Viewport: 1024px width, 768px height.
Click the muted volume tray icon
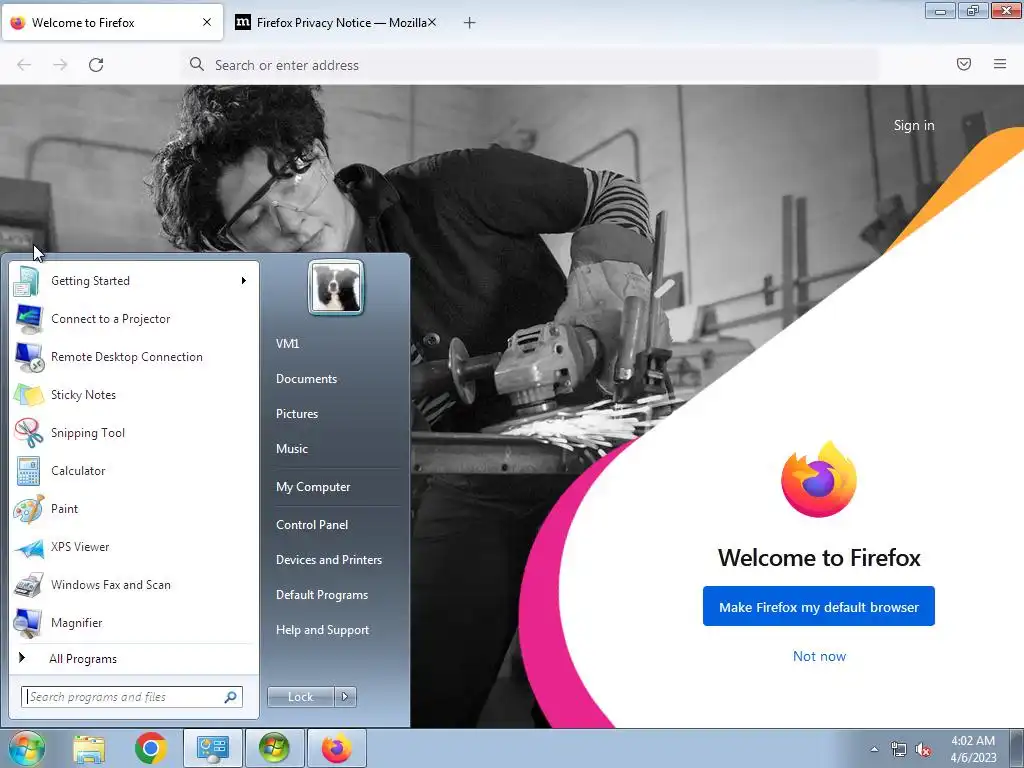923,750
